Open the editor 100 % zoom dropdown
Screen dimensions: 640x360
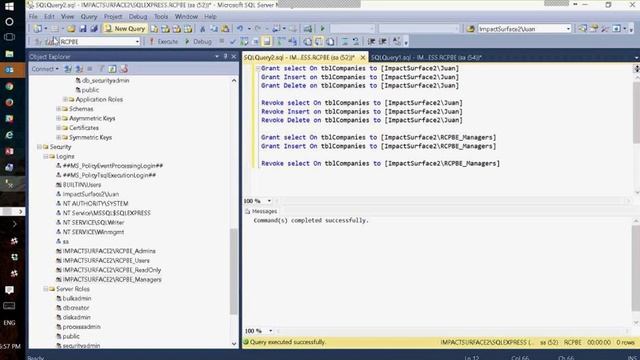(x=269, y=201)
